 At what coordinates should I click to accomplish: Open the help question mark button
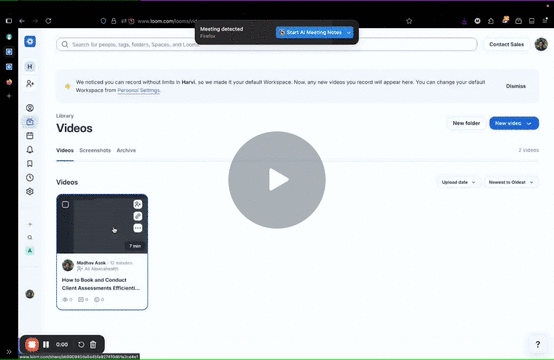538,344
